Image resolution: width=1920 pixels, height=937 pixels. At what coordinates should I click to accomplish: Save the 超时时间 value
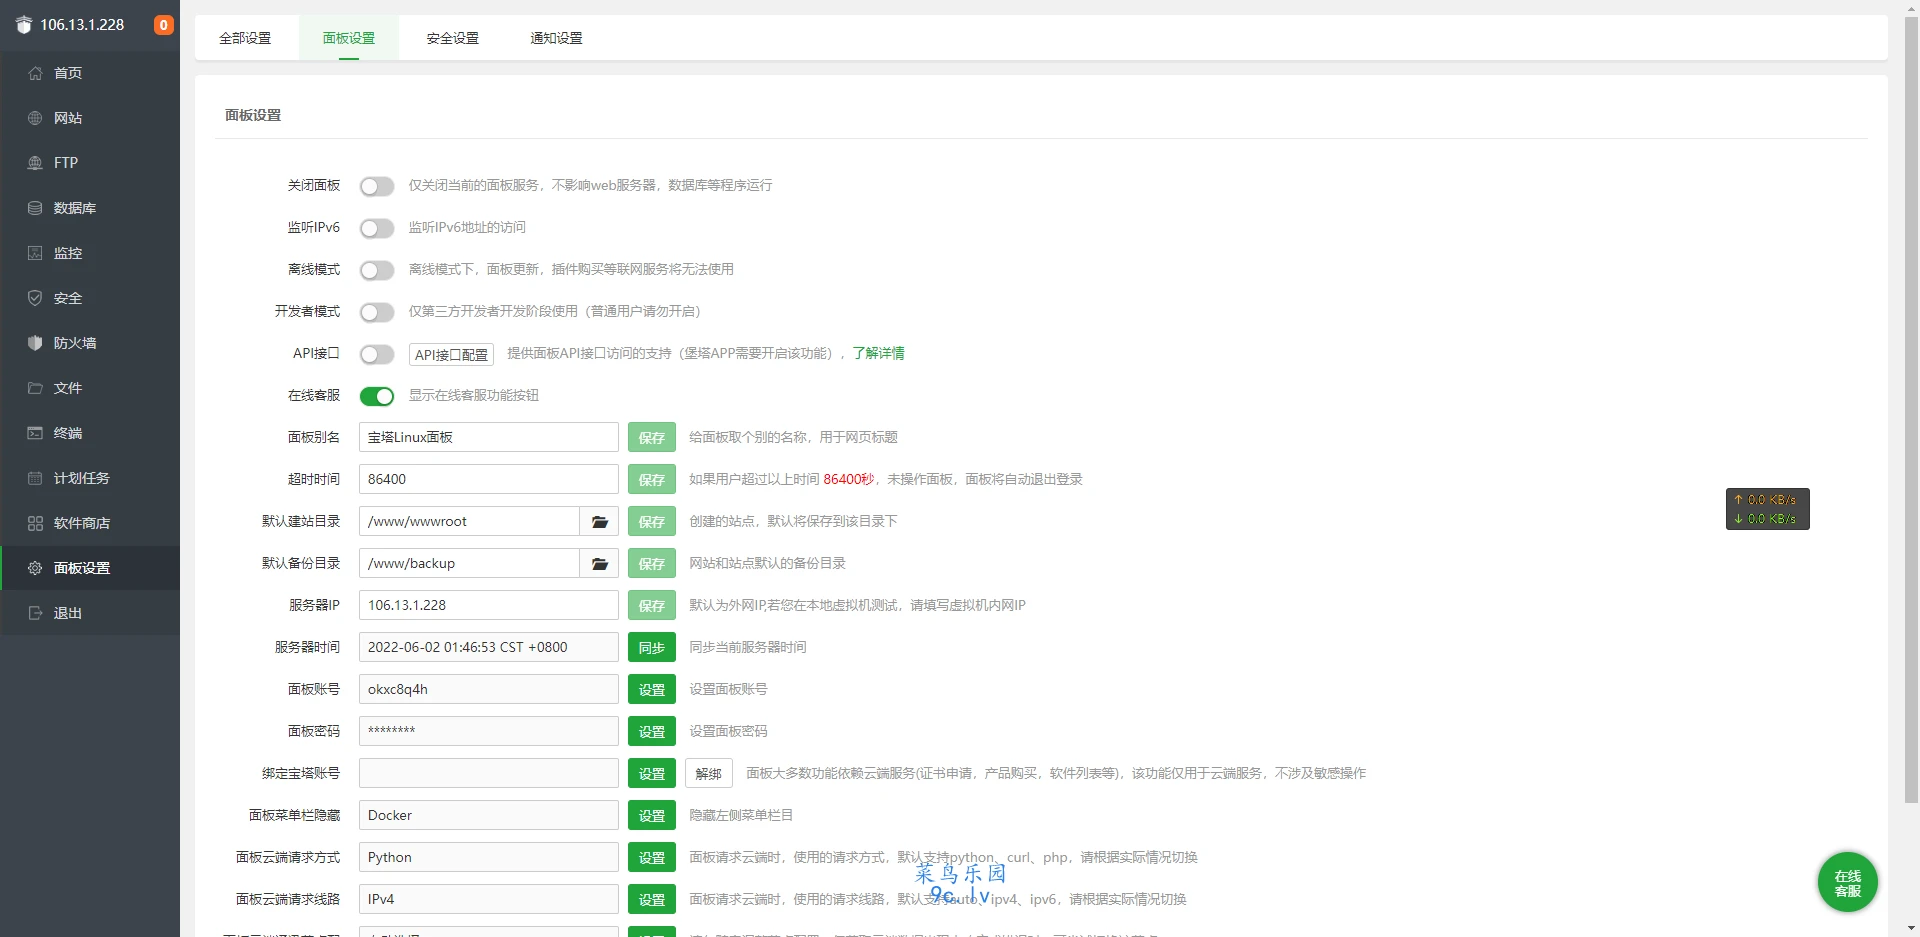point(652,479)
